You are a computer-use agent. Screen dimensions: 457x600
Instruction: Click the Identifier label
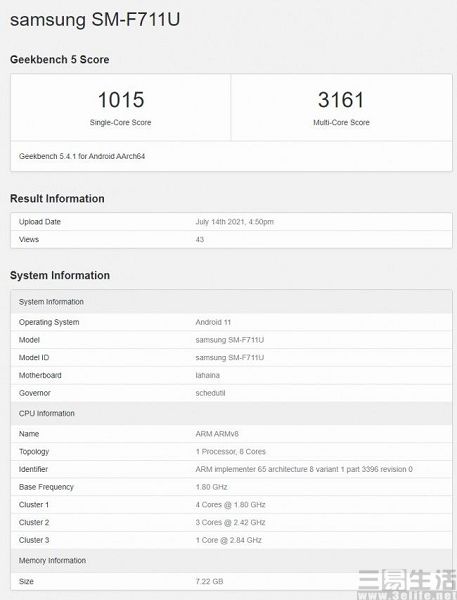(x=33, y=469)
